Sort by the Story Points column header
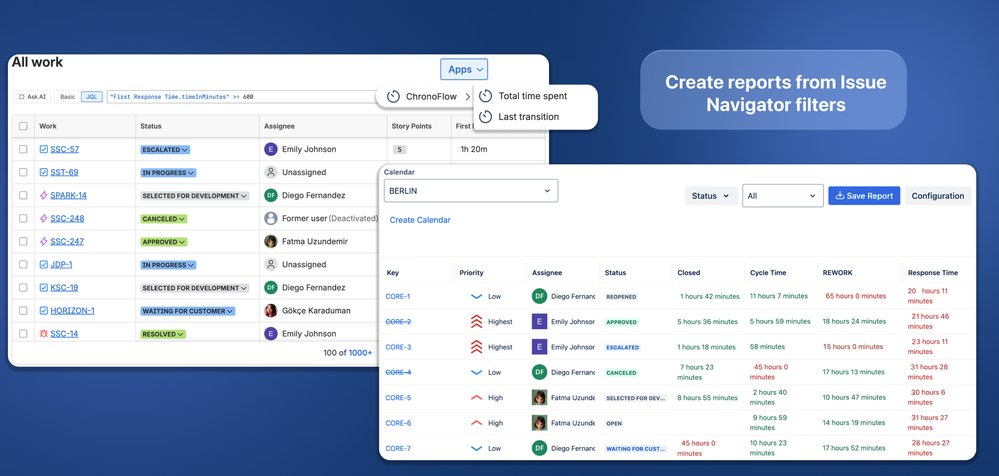Image resolution: width=999 pixels, height=476 pixels. pyautogui.click(x=412, y=126)
